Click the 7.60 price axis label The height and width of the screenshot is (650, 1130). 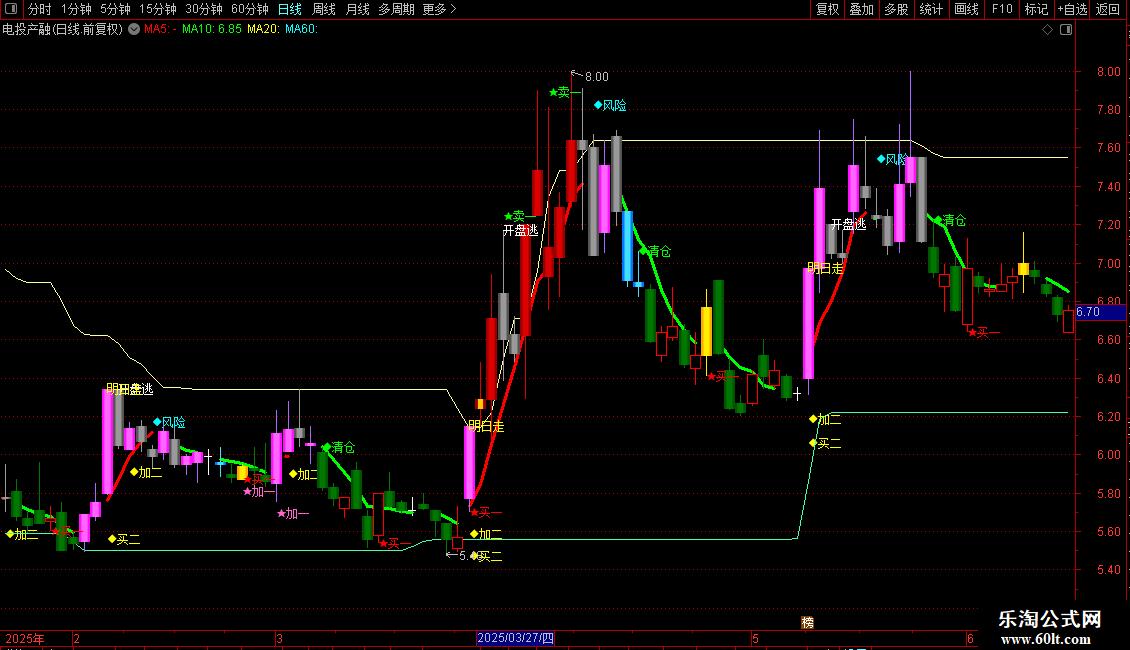[1108, 148]
